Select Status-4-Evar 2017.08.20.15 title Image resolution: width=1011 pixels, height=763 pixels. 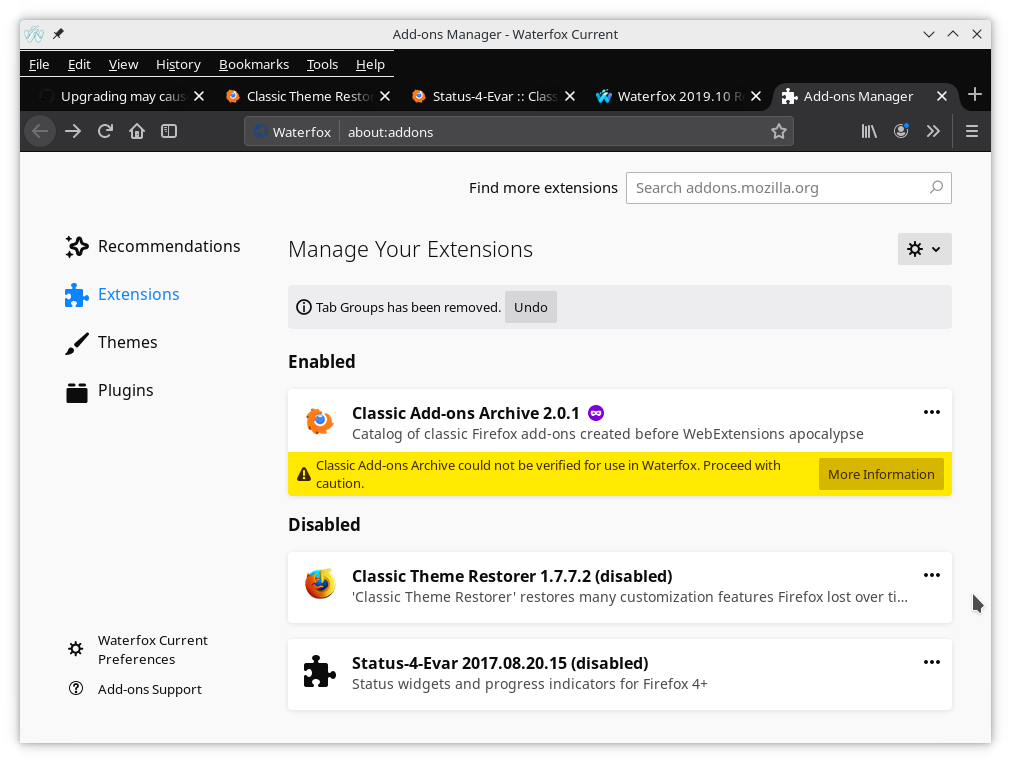tap(500, 663)
